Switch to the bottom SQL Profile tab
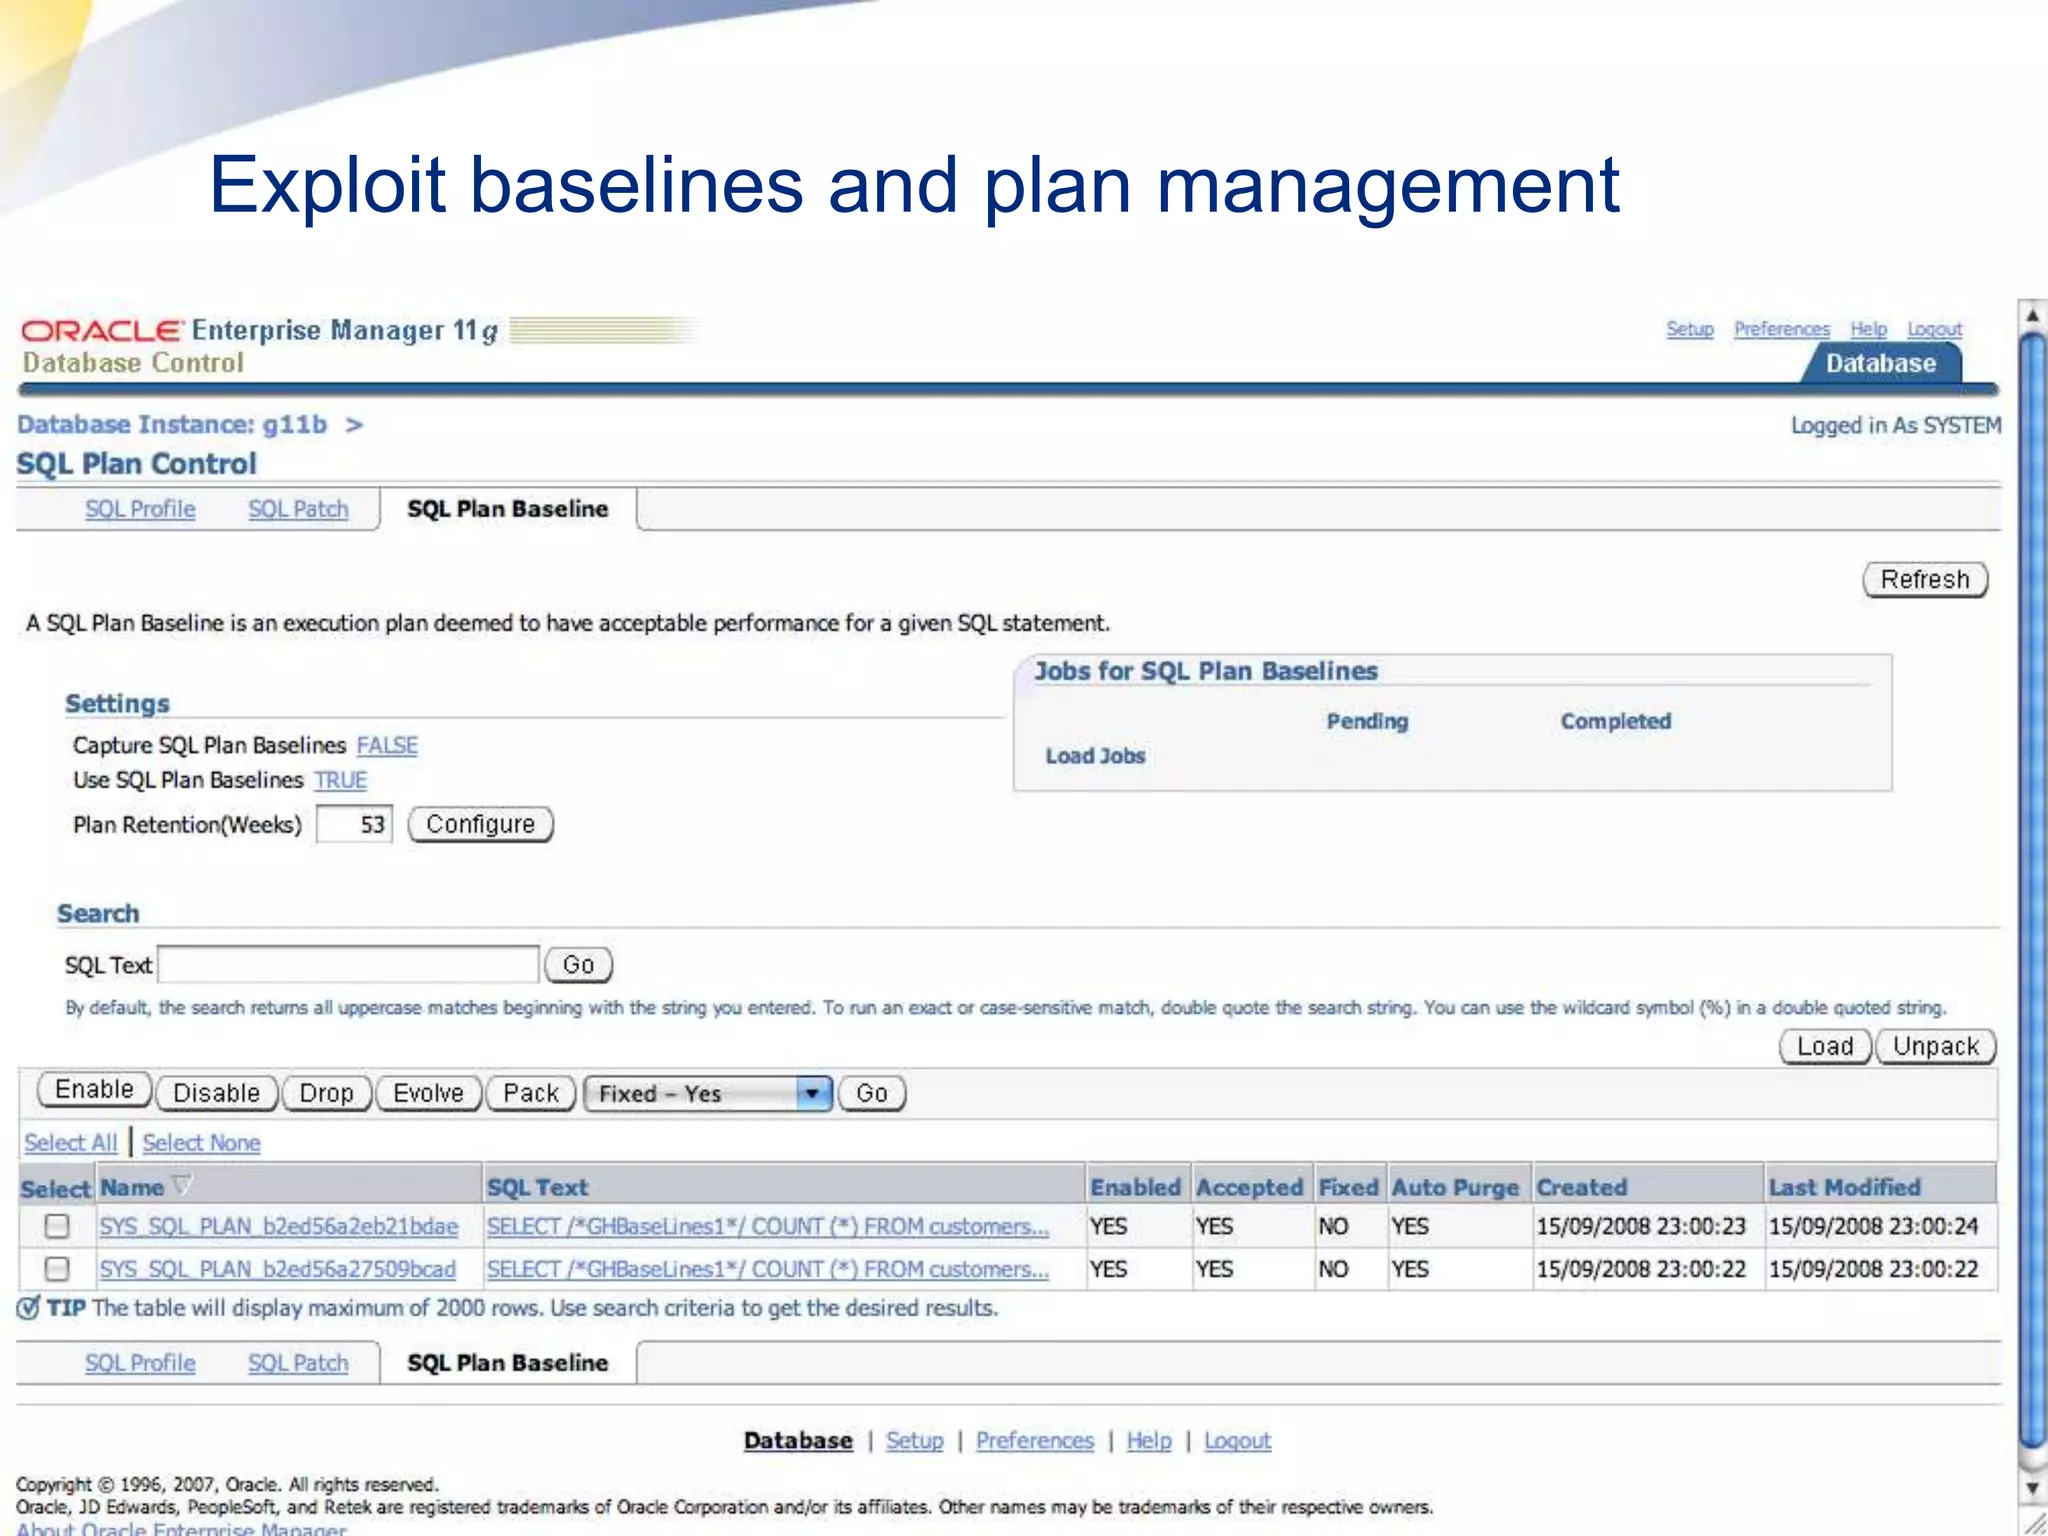 (140, 1363)
